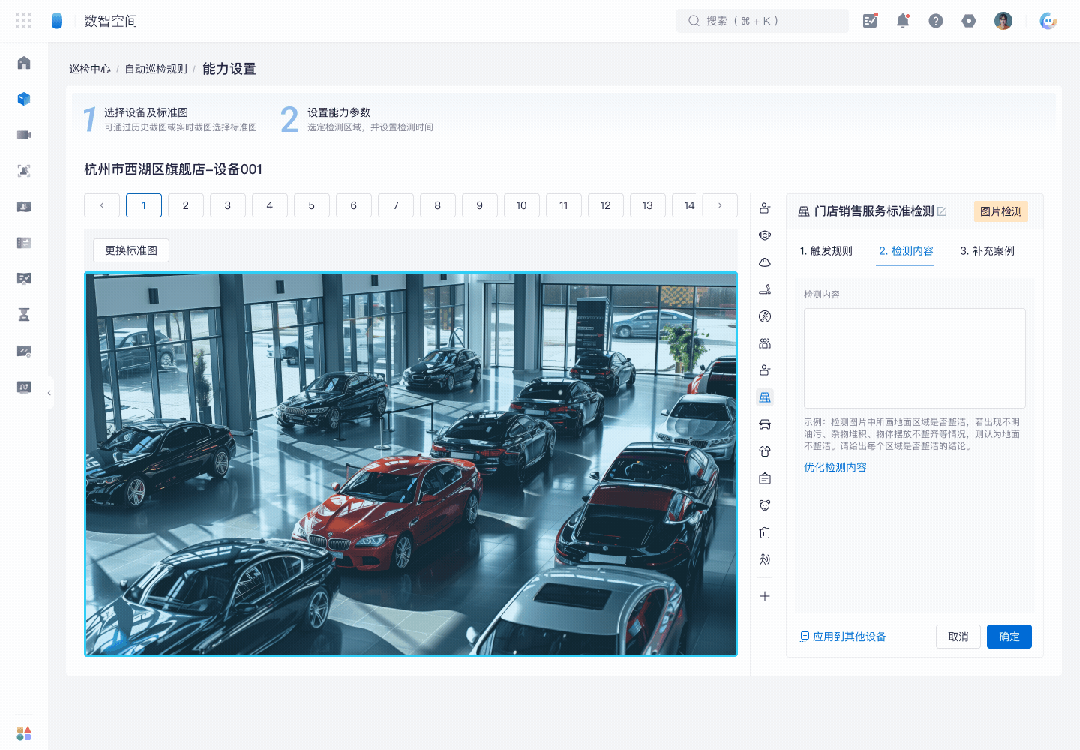Open the AI assistant robot icon at top right
This screenshot has height=750, width=1080.
pos(1048,21)
